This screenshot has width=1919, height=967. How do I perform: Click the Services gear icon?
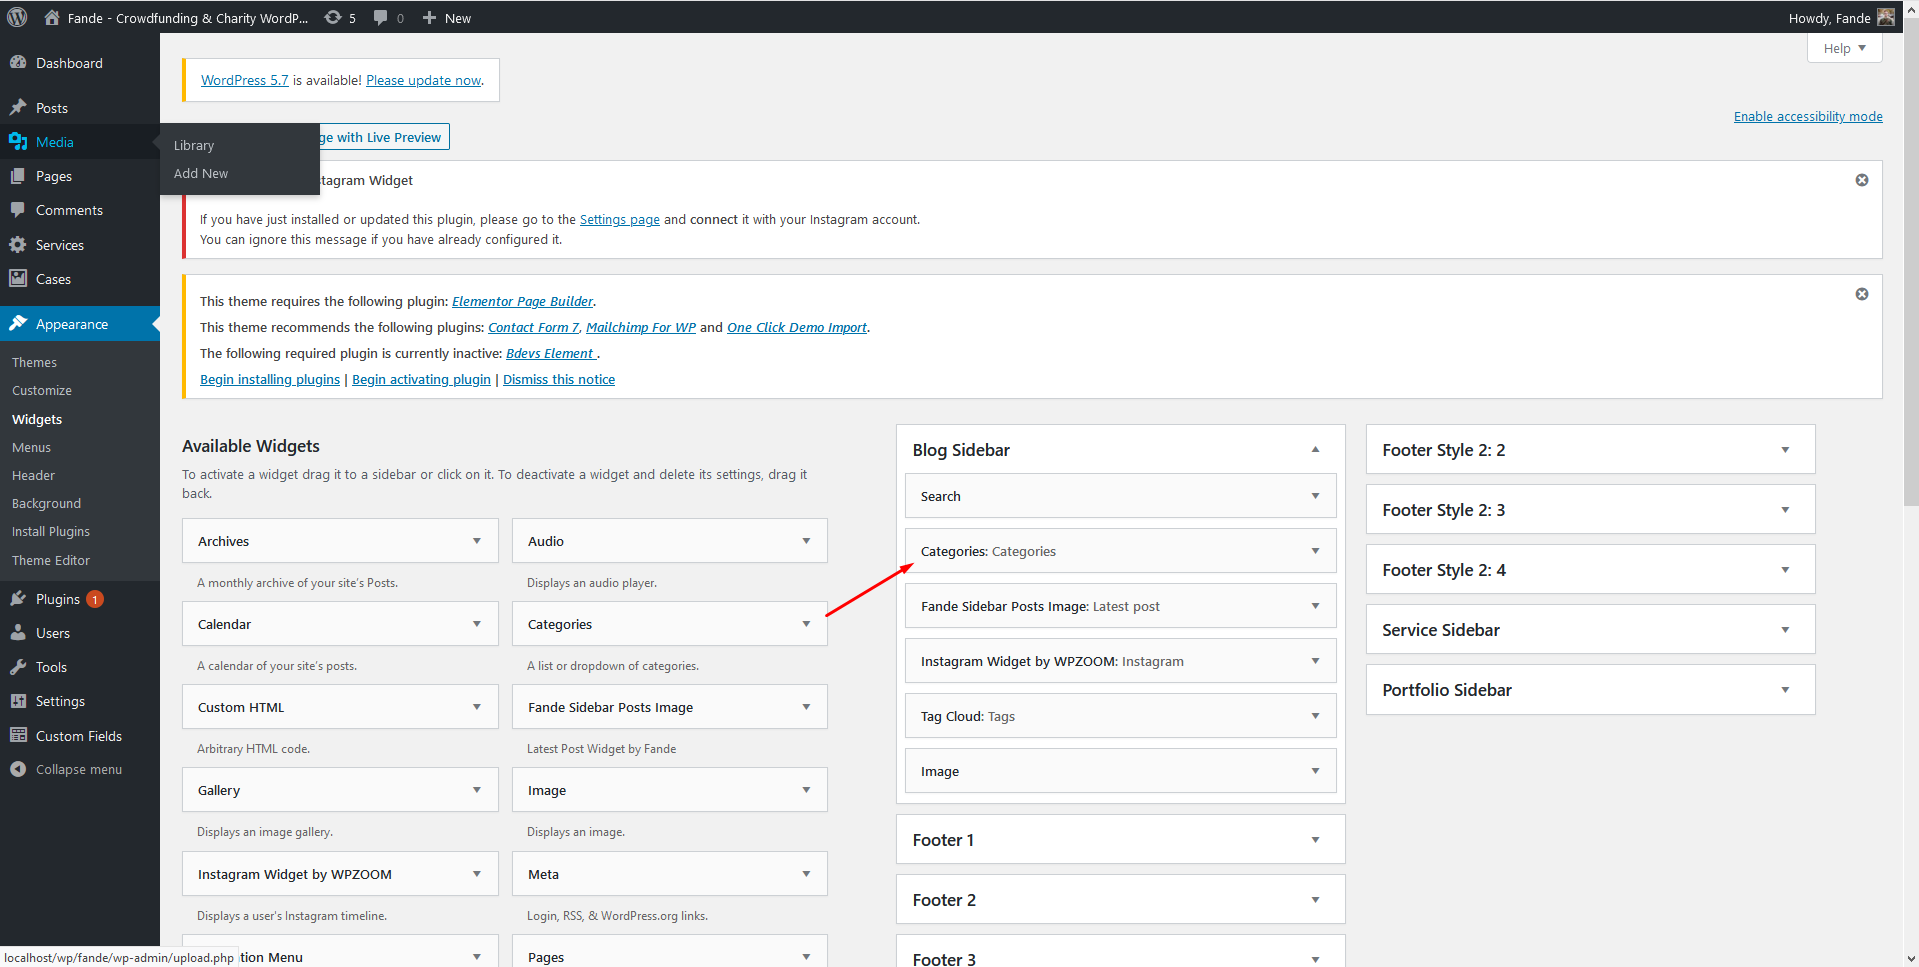[18, 244]
